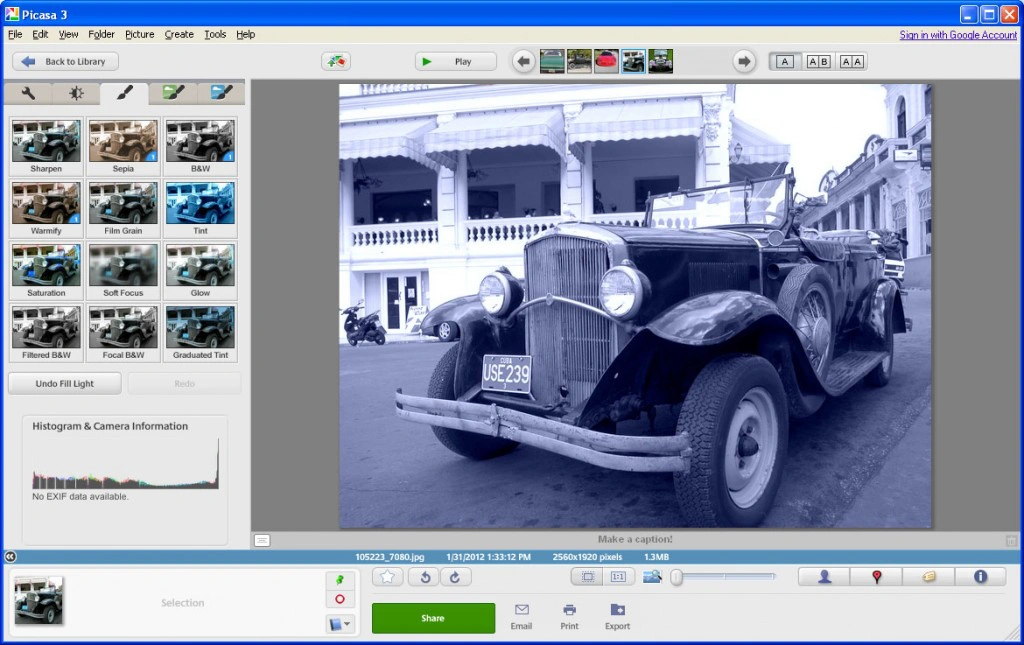The height and width of the screenshot is (645, 1024).
Task: Apply the Sepia effect
Action: tap(123, 146)
